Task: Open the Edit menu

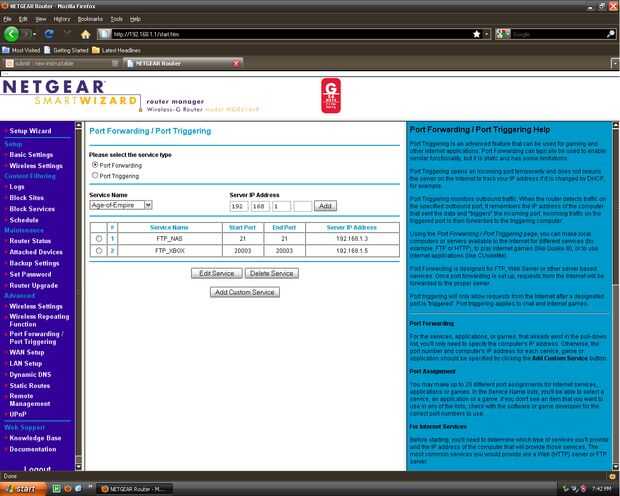Action: (23, 19)
